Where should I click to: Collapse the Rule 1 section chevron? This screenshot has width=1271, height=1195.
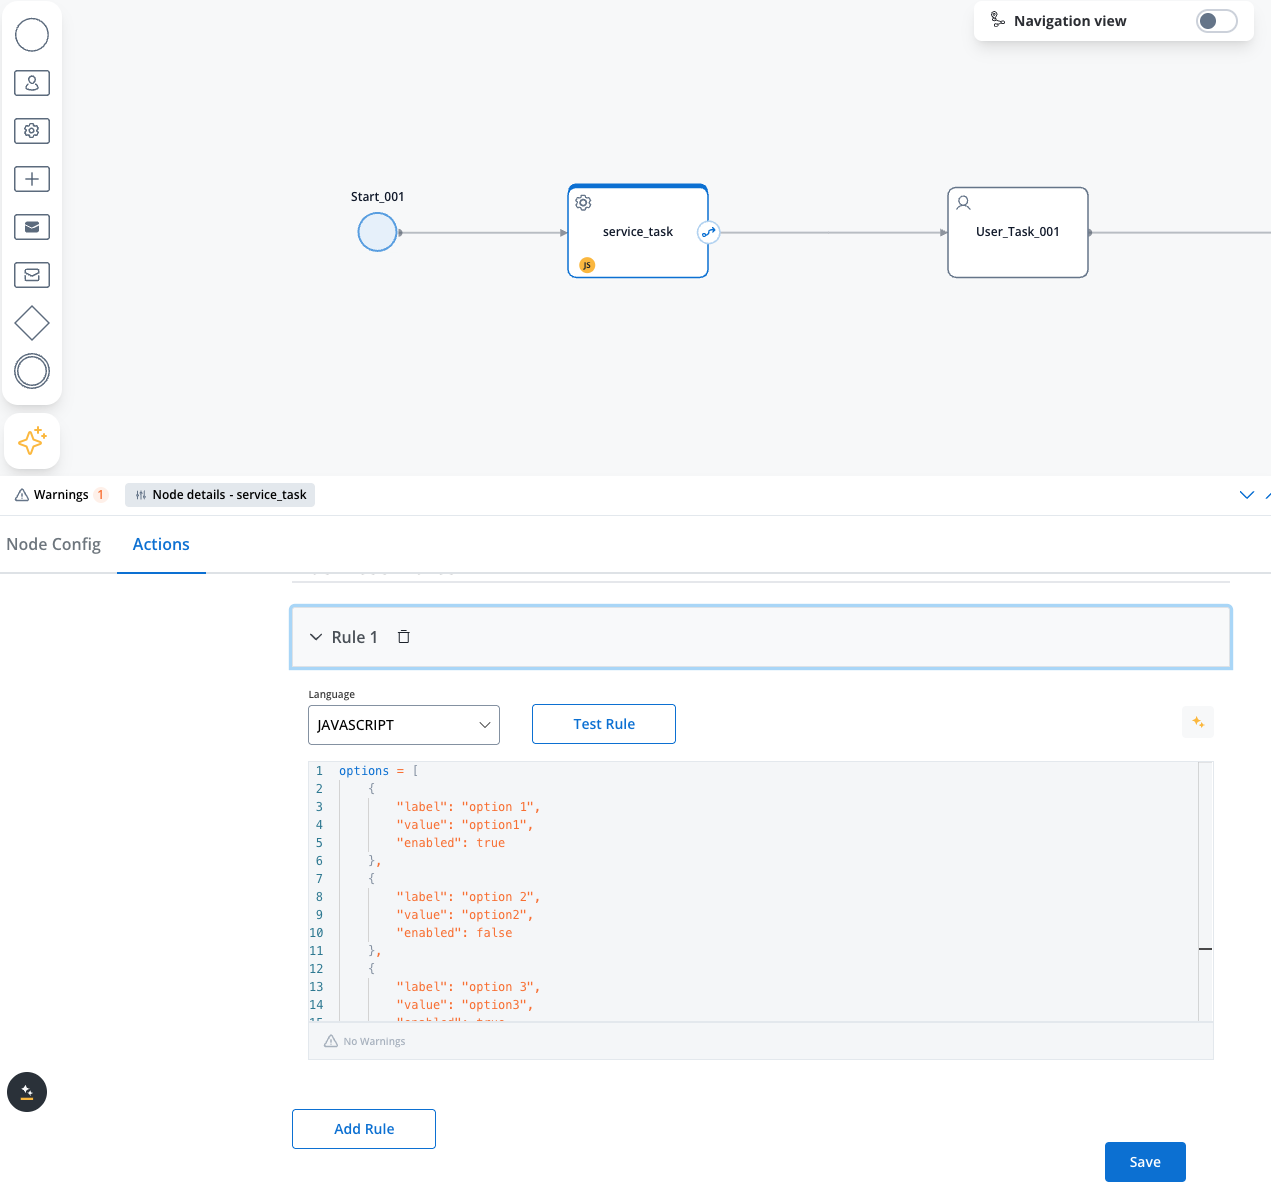[316, 637]
